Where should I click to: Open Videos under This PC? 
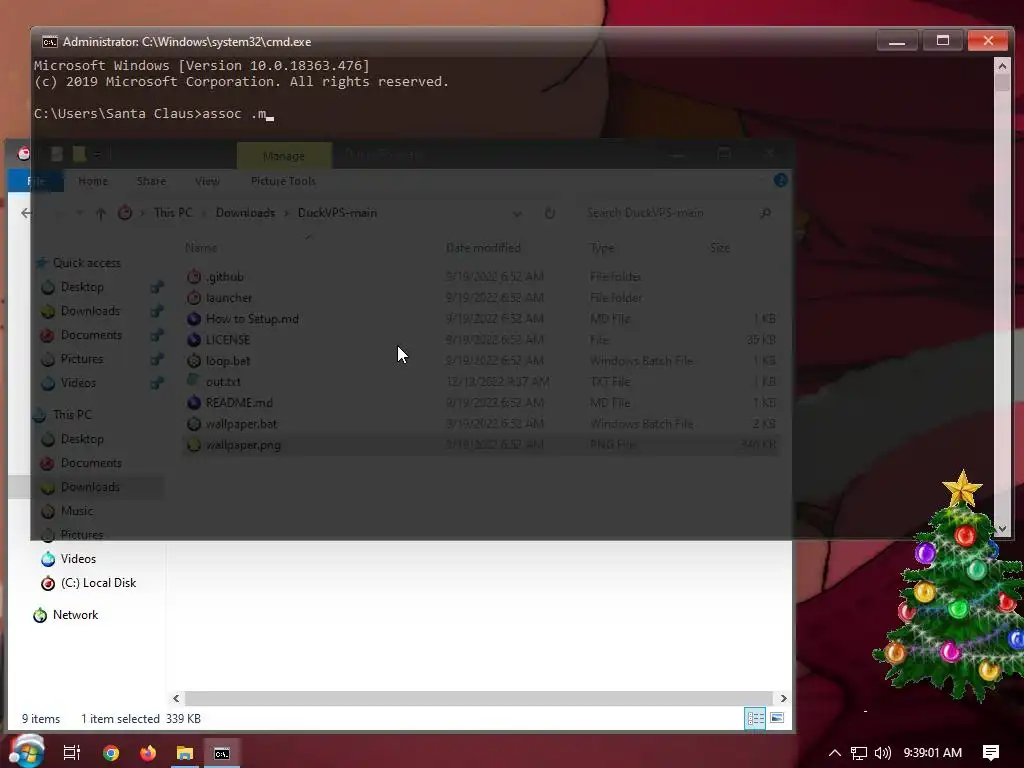click(78, 559)
